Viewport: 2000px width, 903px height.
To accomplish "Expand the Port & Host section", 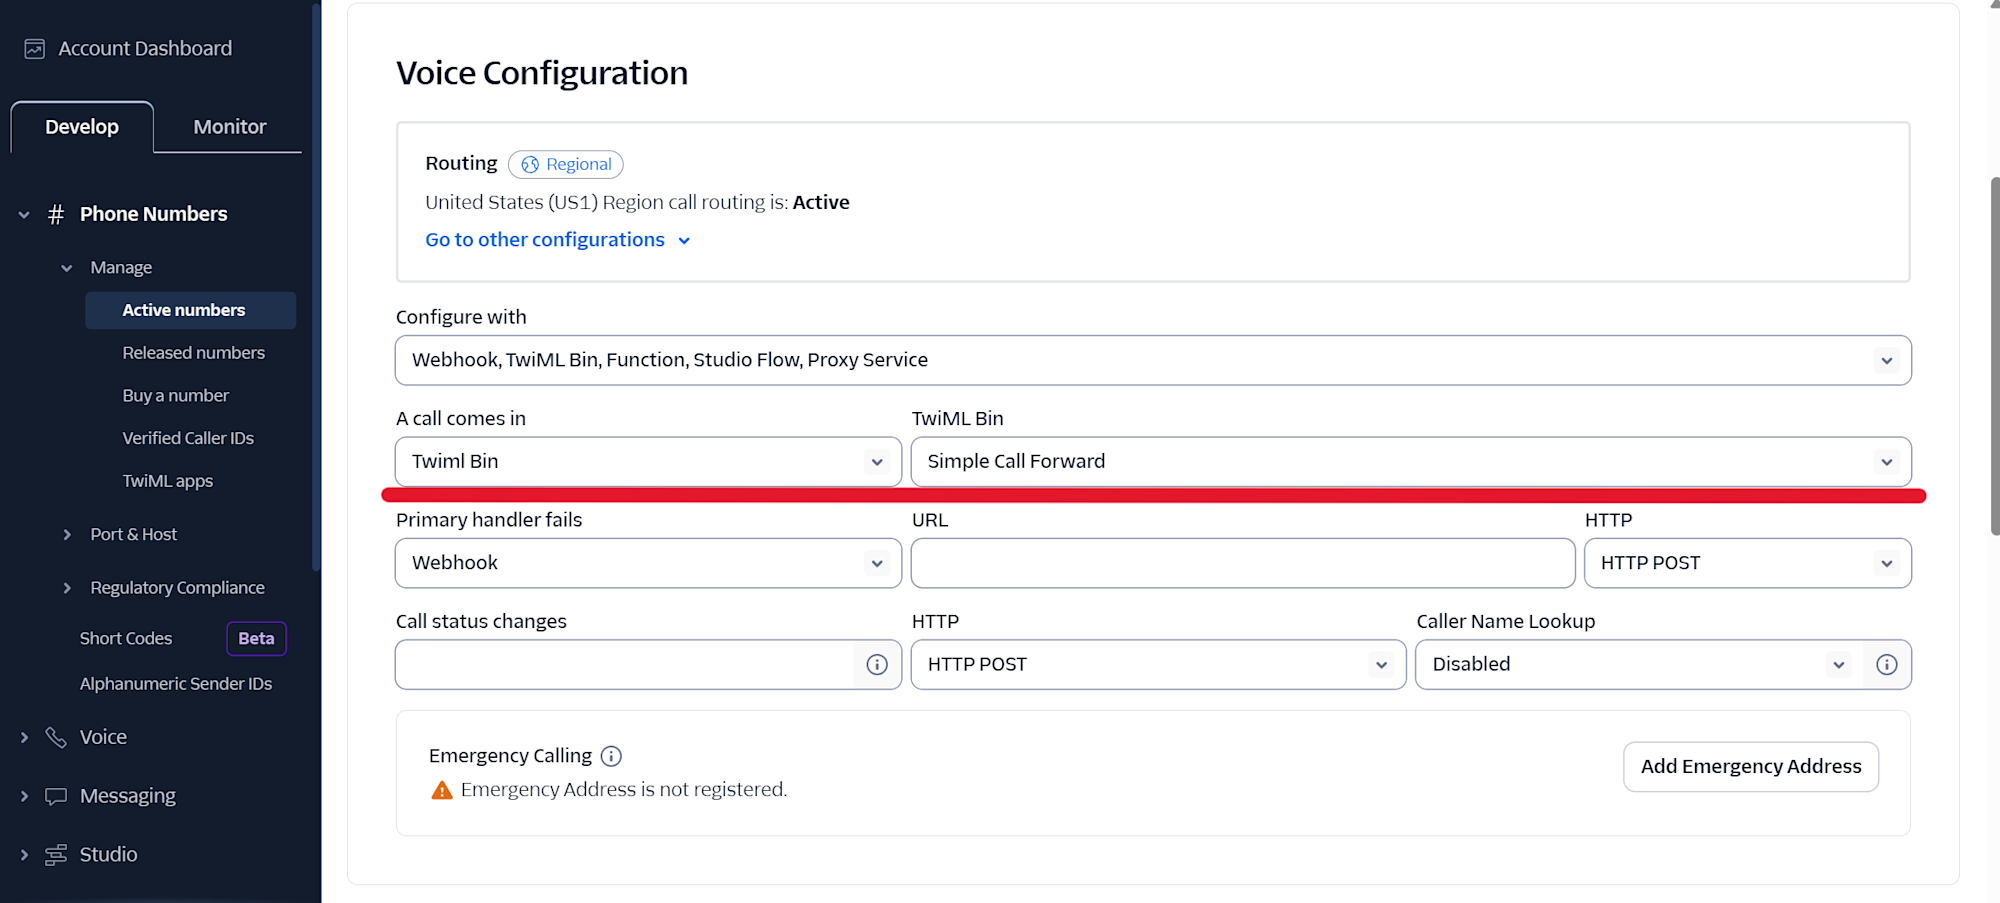I will point(67,535).
